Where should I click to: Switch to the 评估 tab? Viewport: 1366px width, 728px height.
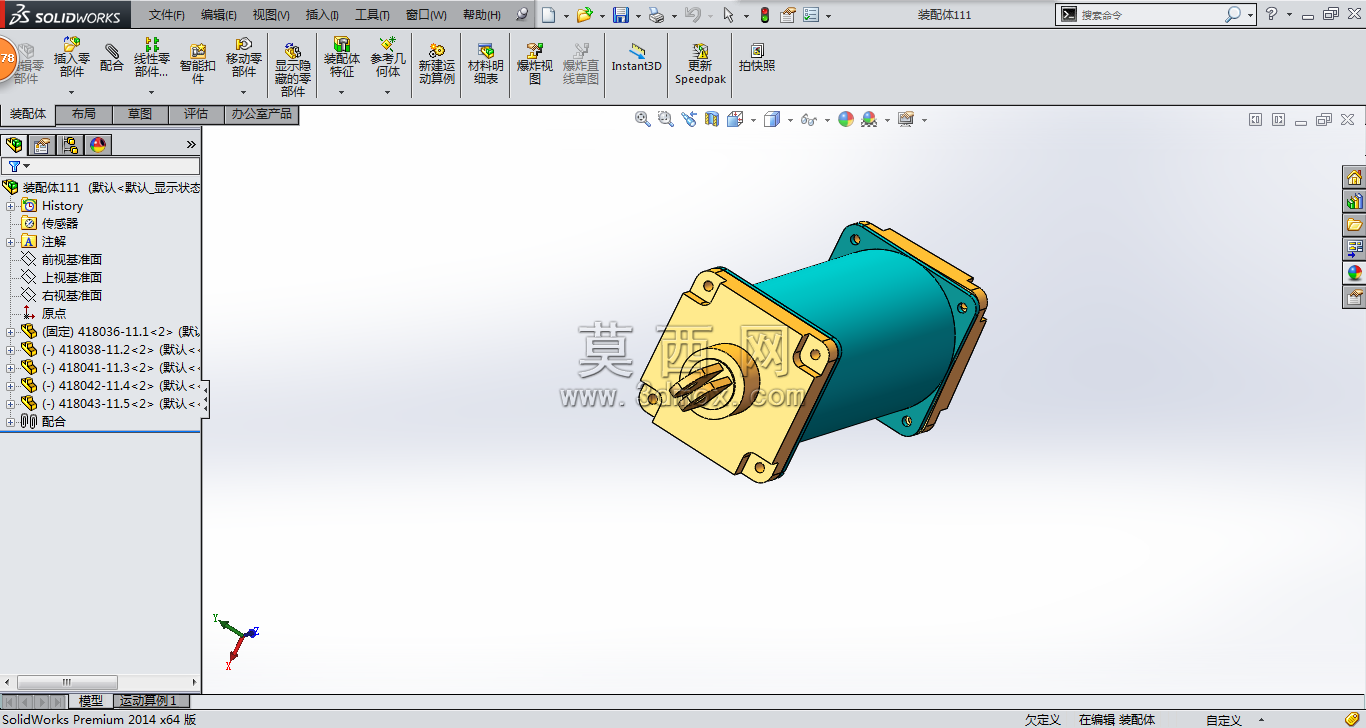click(196, 114)
